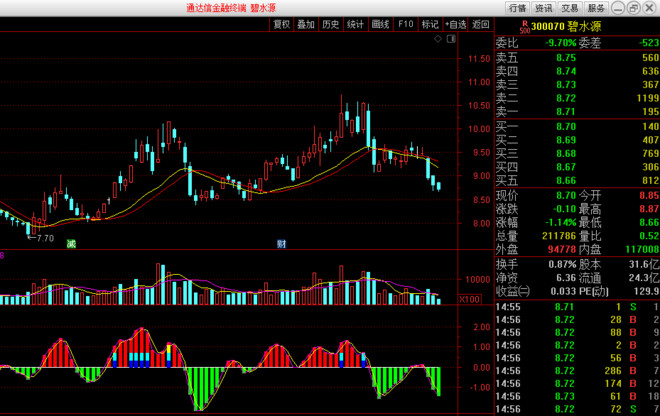
Task: Select the 画线 drawing tool
Action: click(x=380, y=24)
